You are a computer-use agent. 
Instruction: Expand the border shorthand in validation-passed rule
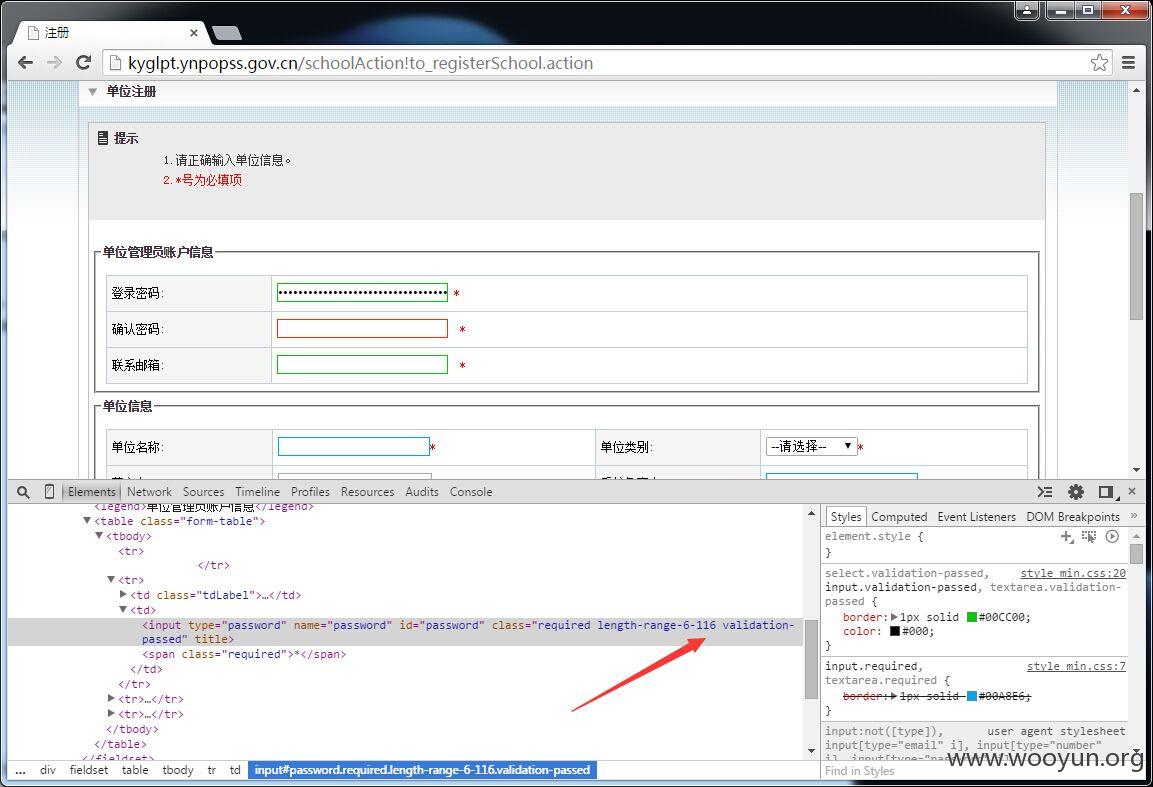894,617
